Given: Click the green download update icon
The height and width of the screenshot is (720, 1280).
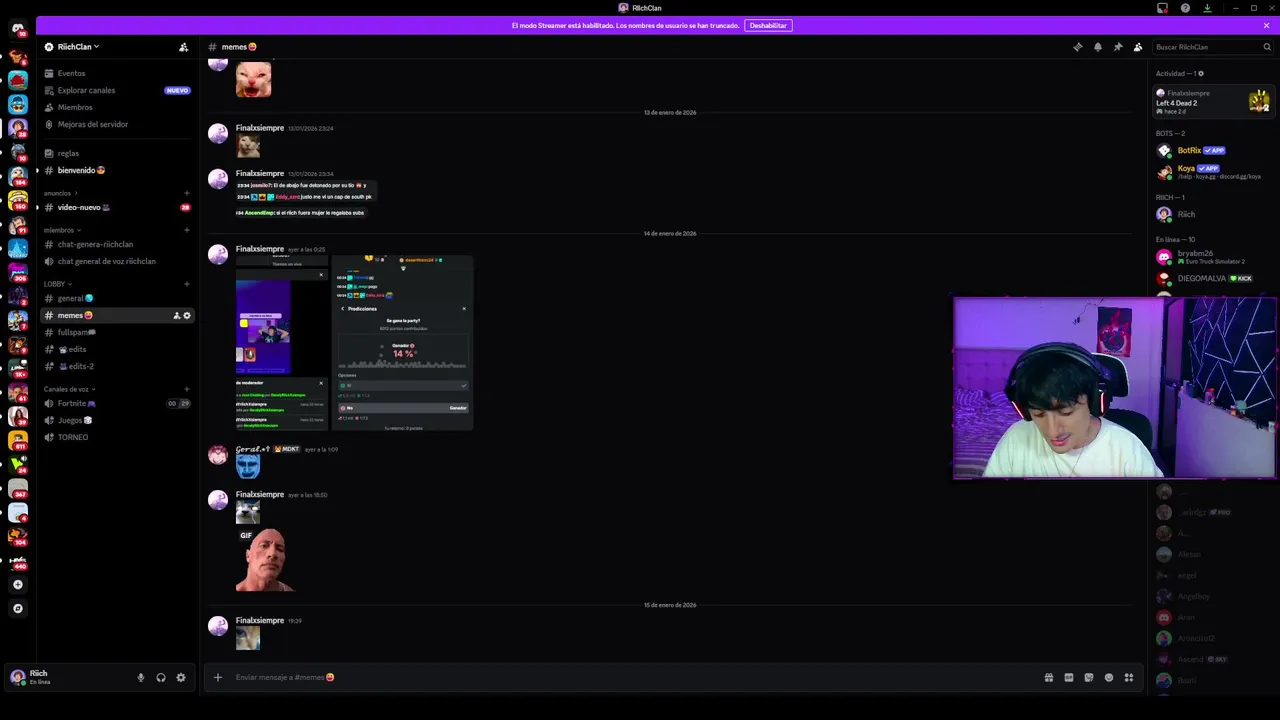Looking at the screenshot, I should coord(1207,8).
